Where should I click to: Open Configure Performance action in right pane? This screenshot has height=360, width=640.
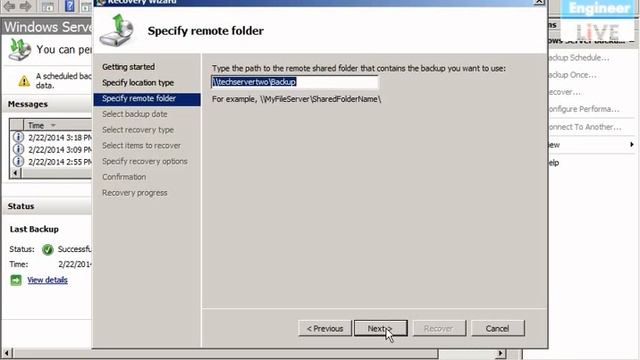click(x=583, y=109)
